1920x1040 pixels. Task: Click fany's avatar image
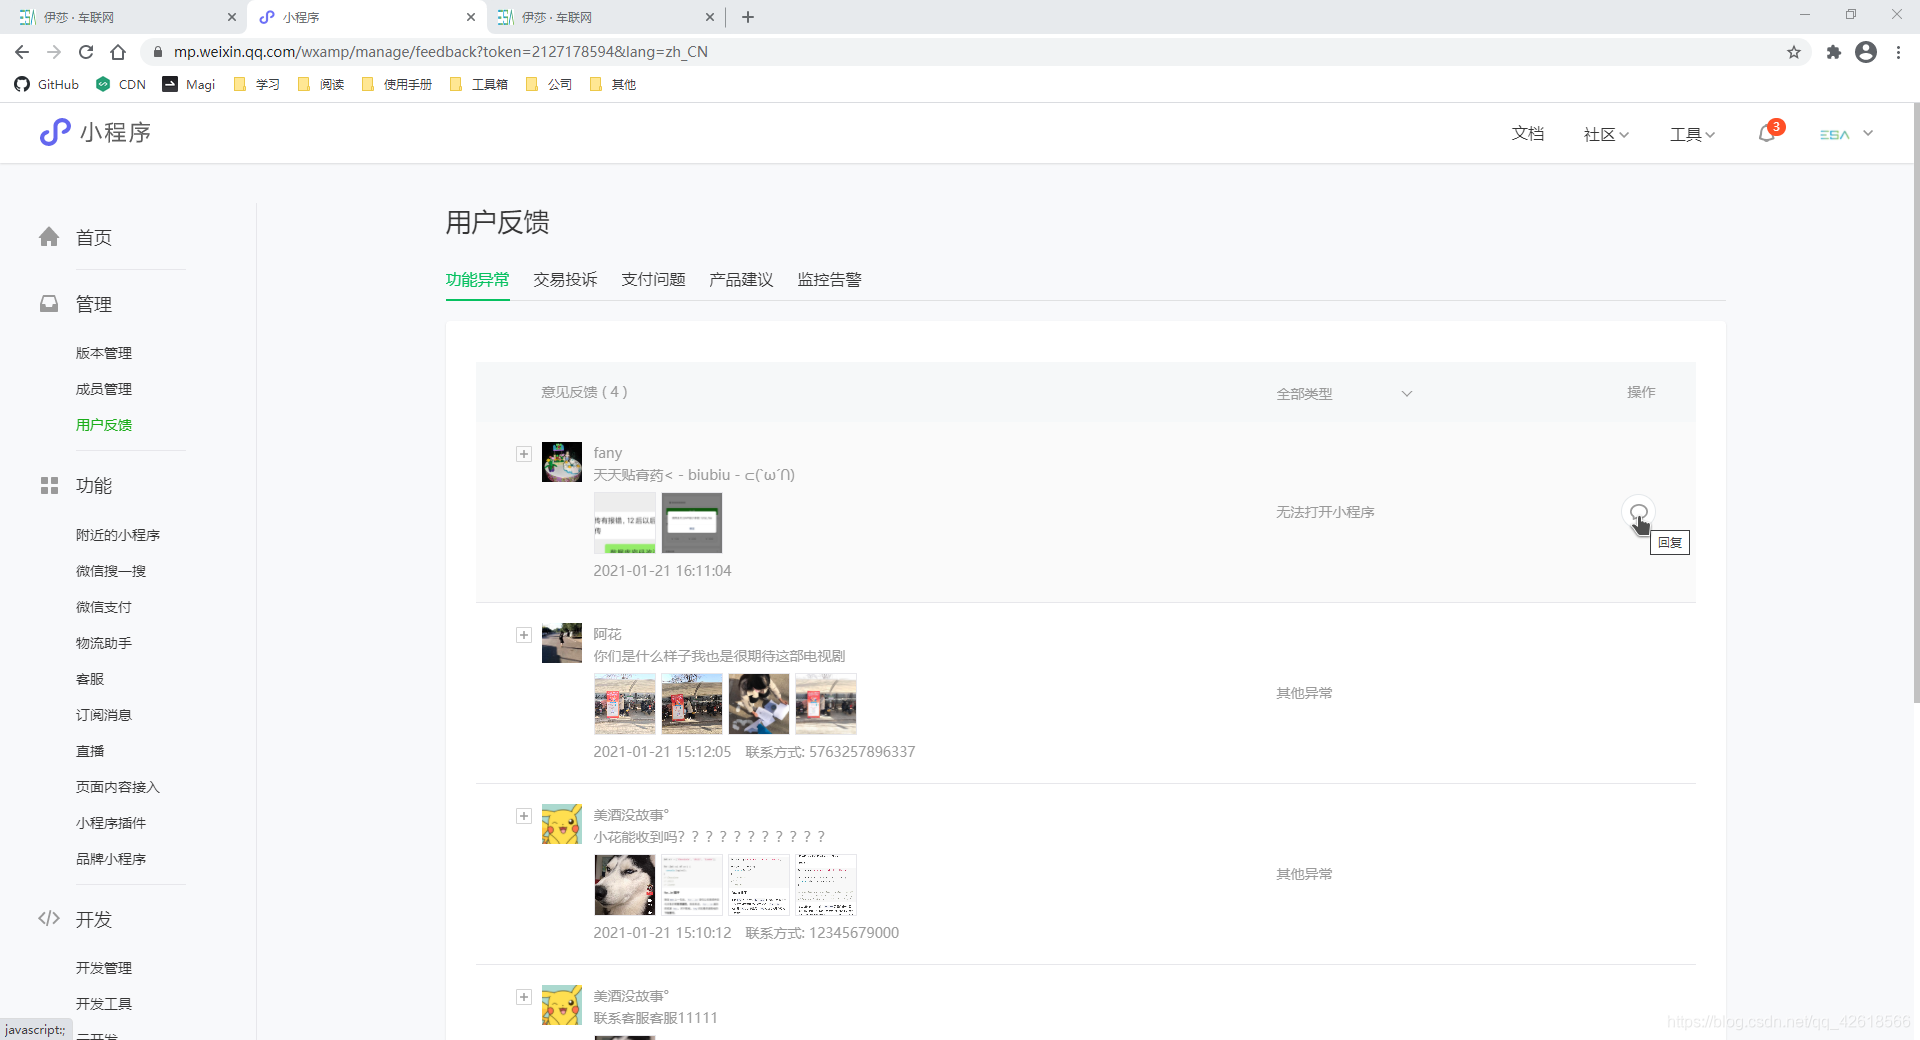562,462
